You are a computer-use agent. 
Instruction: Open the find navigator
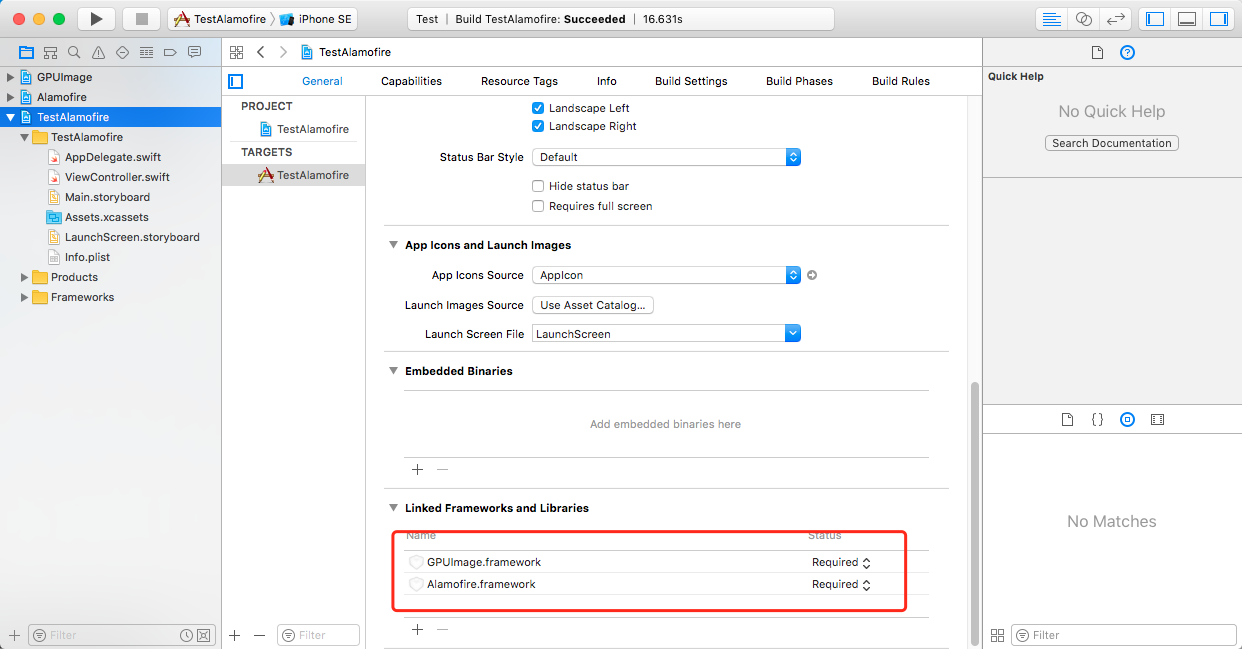[x=74, y=52]
